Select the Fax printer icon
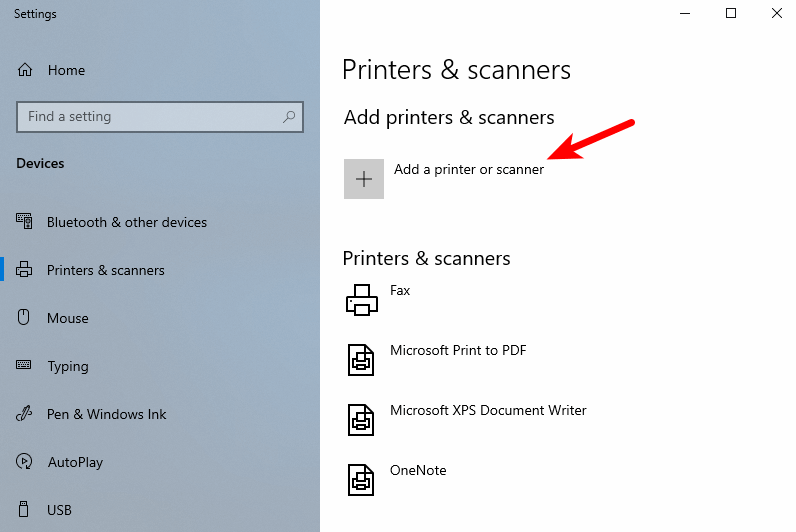This screenshot has height=532, width=796. (x=361, y=300)
